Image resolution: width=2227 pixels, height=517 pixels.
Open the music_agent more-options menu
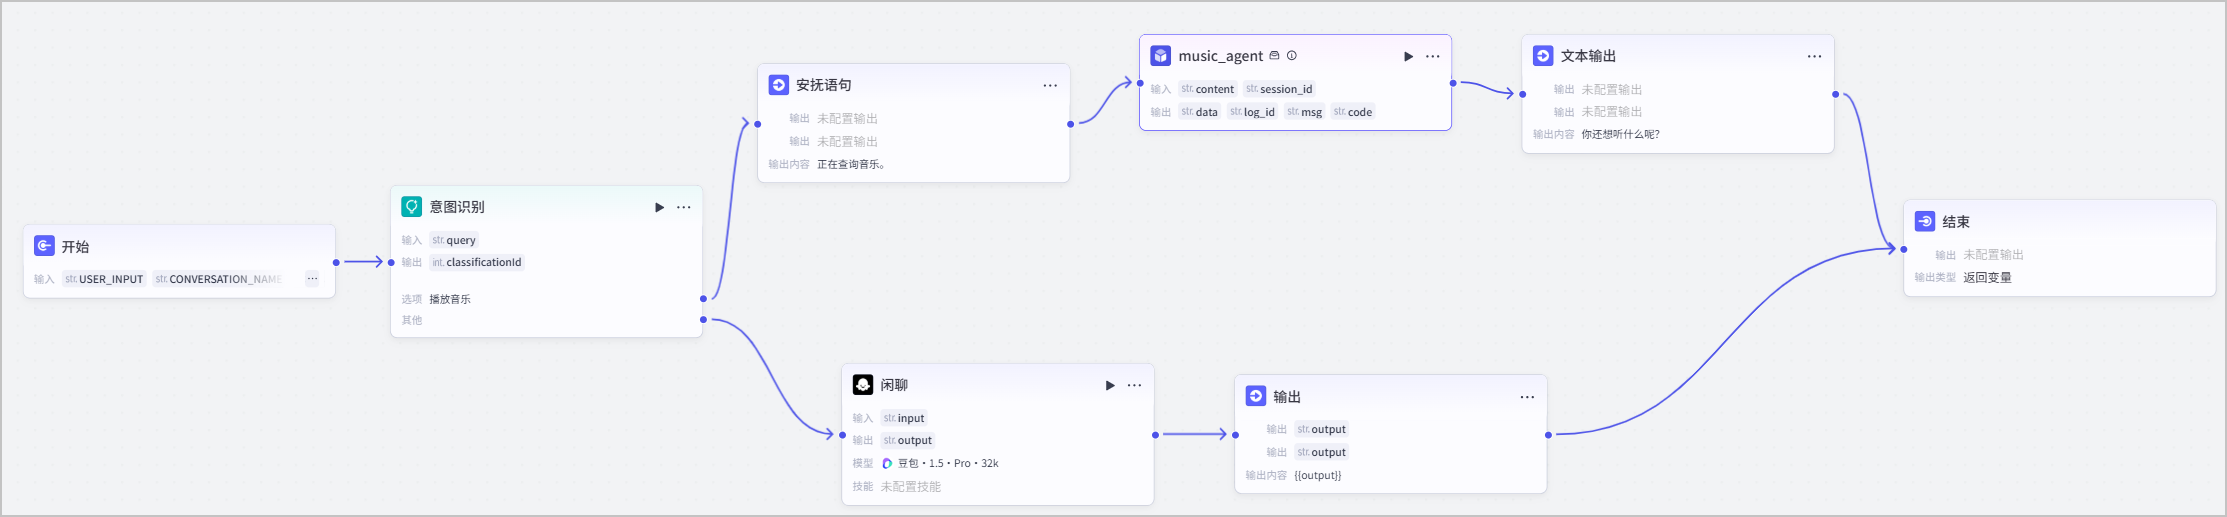click(x=1433, y=56)
